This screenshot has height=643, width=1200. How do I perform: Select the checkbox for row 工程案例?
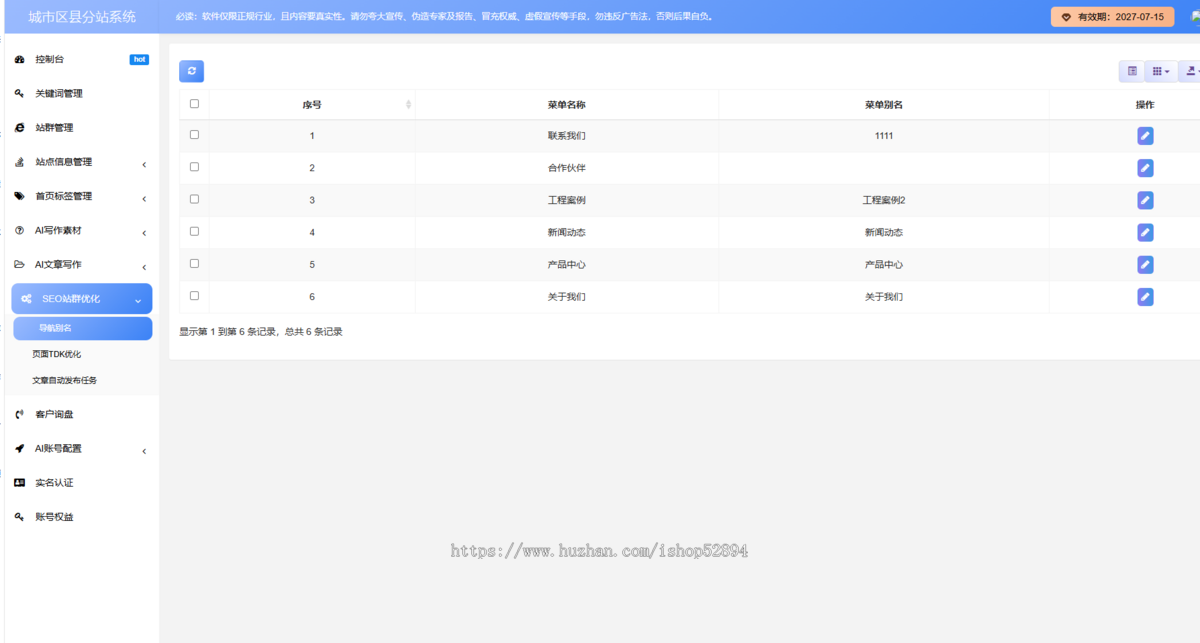(x=194, y=199)
